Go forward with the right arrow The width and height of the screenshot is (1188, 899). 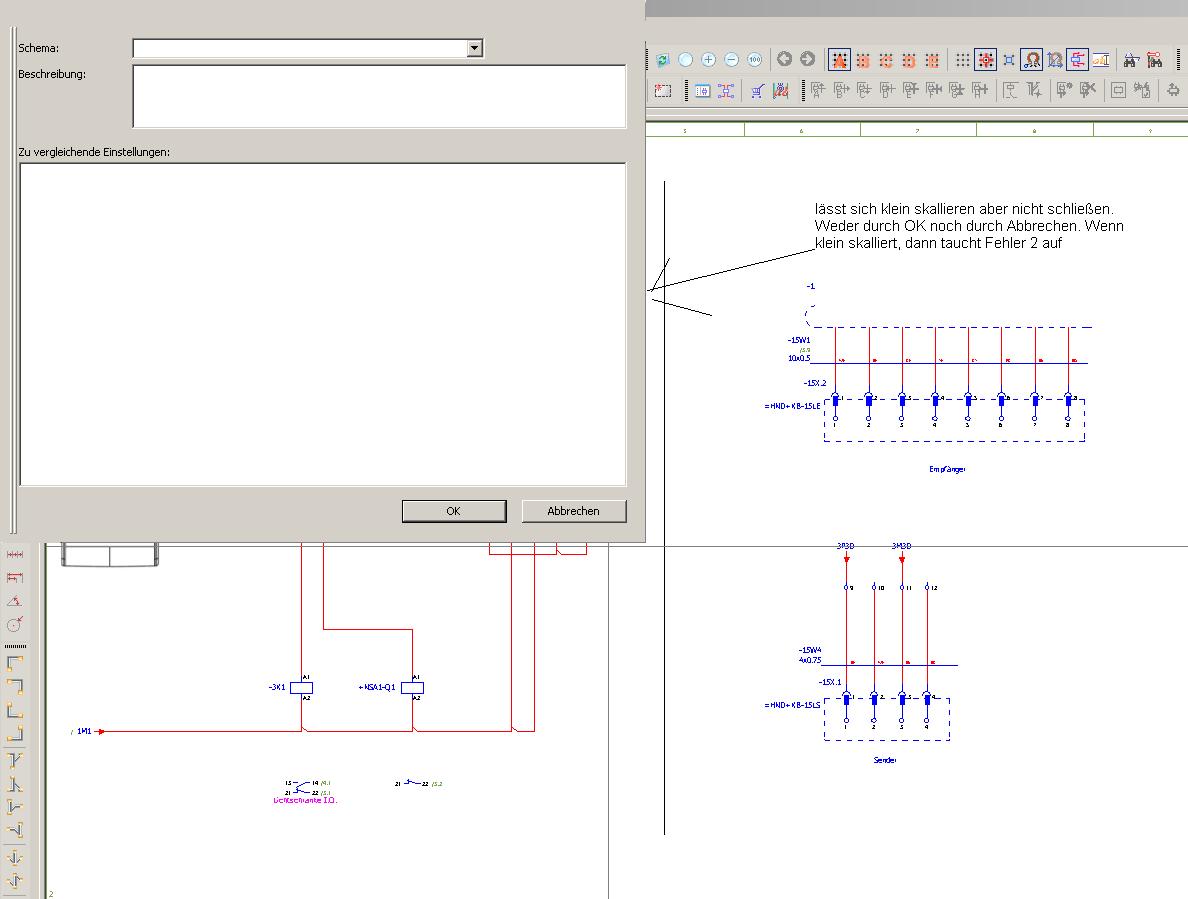click(808, 59)
